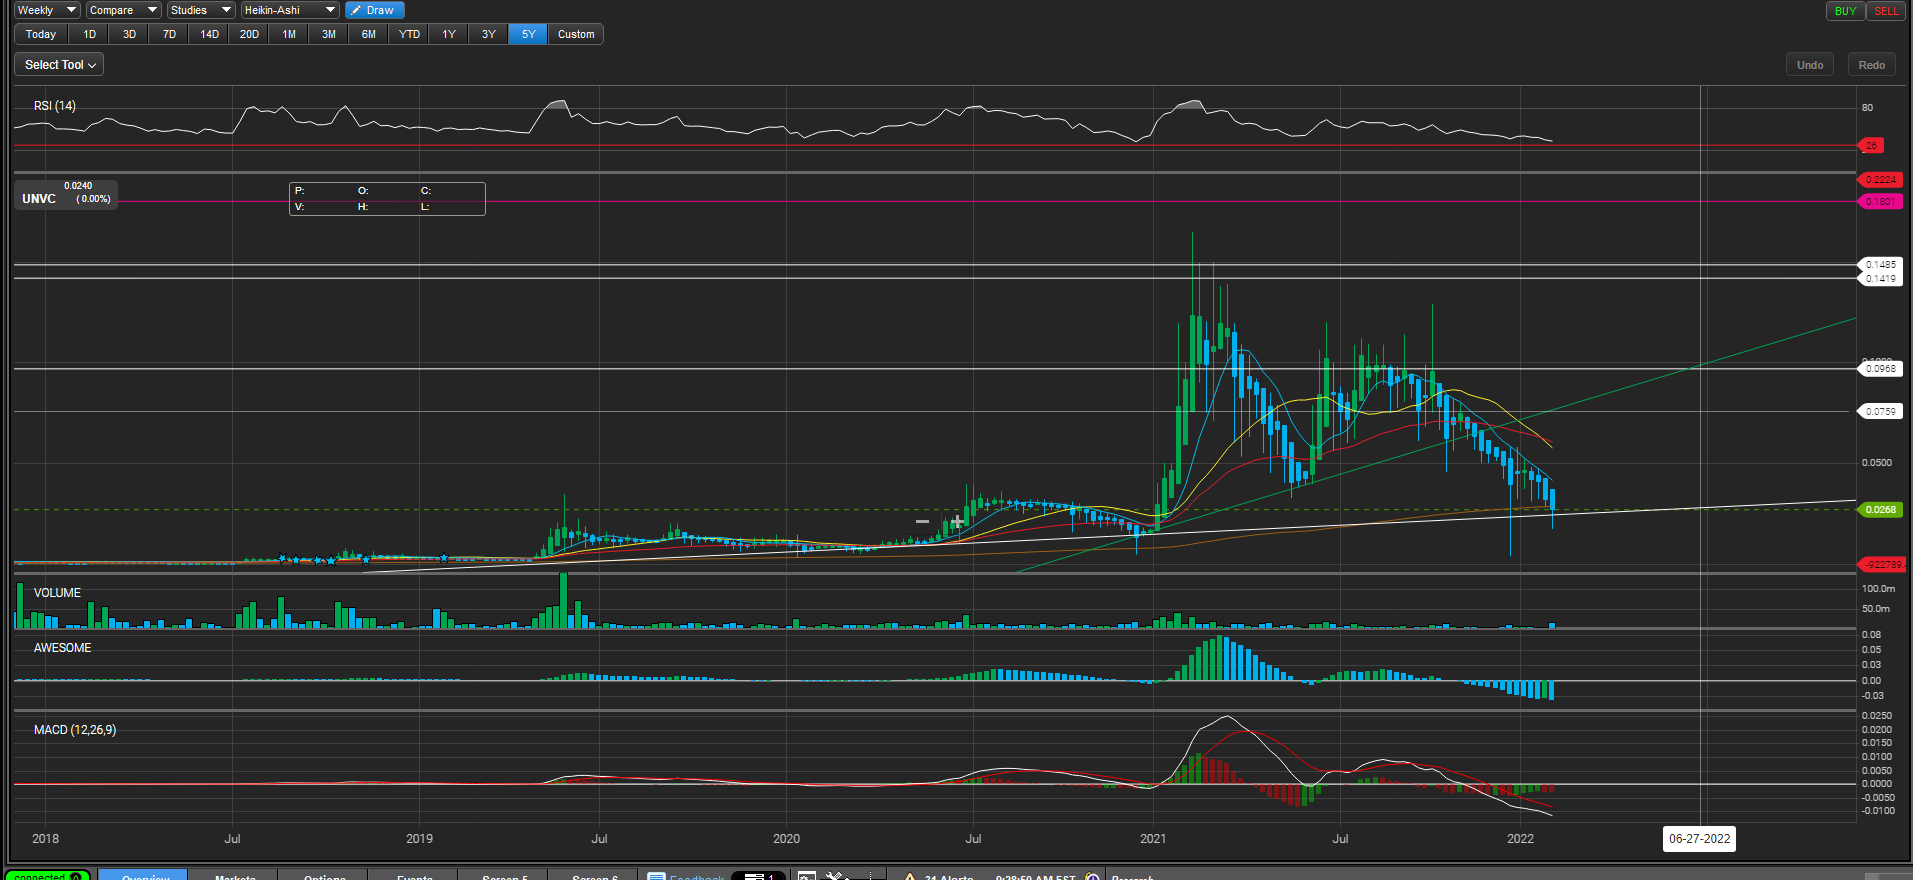Click the MACD (12,26,9) study label
The width and height of the screenshot is (1913, 880).
pyautogui.click(x=75, y=730)
